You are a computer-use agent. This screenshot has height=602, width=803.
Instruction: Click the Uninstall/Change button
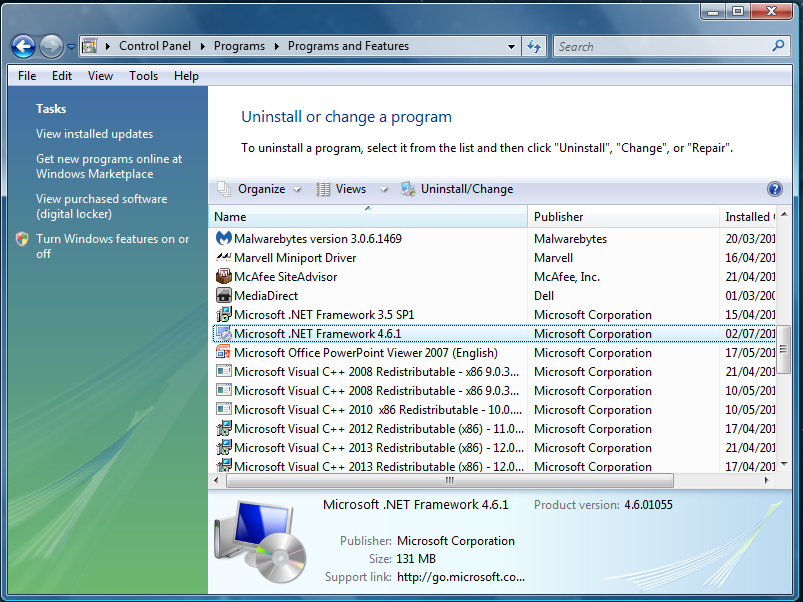point(457,189)
